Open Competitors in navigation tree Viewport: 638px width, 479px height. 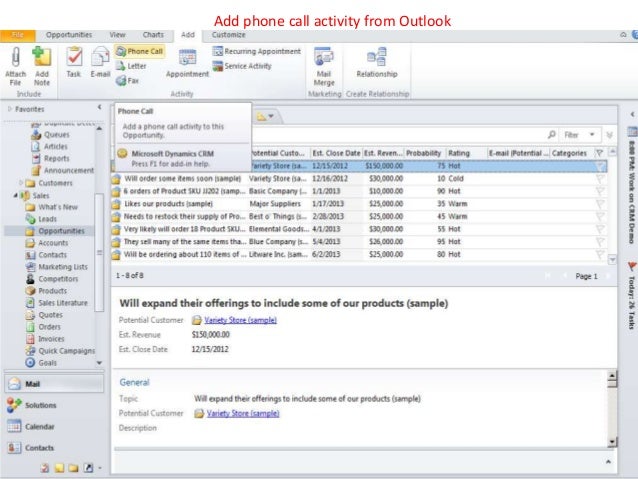tap(51, 279)
